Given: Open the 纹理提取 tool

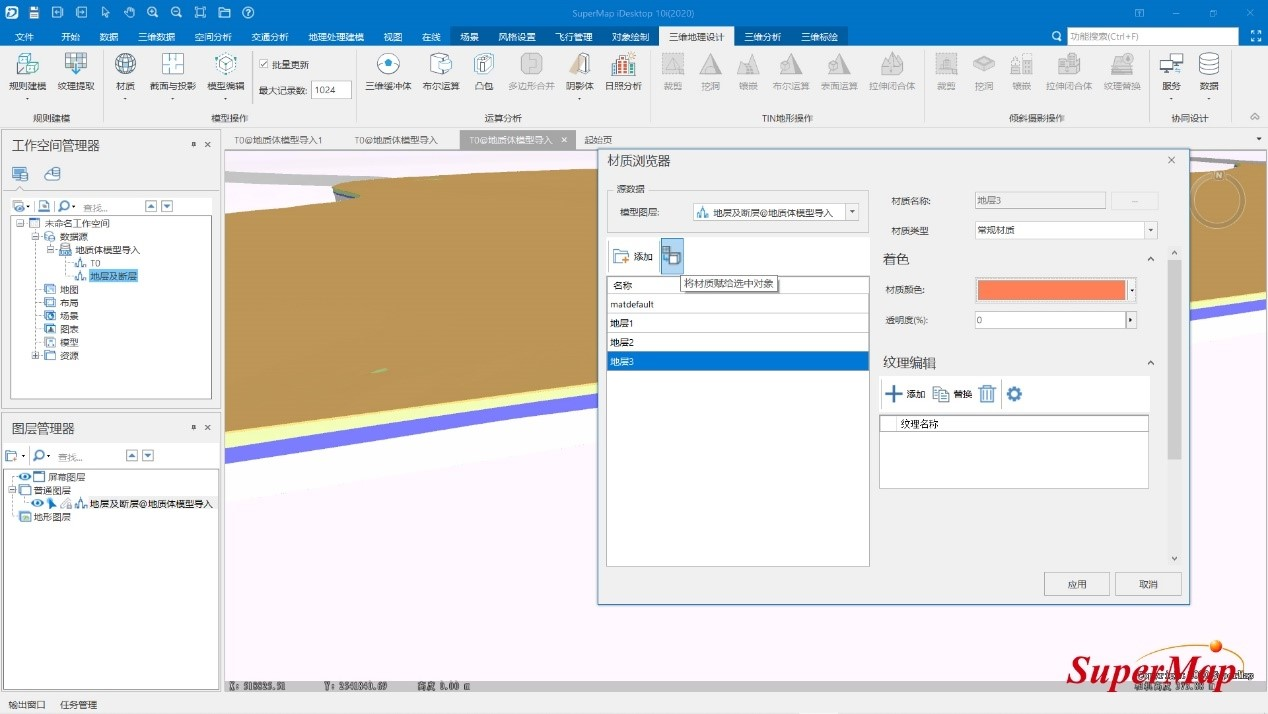Looking at the screenshot, I should coord(76,73).
